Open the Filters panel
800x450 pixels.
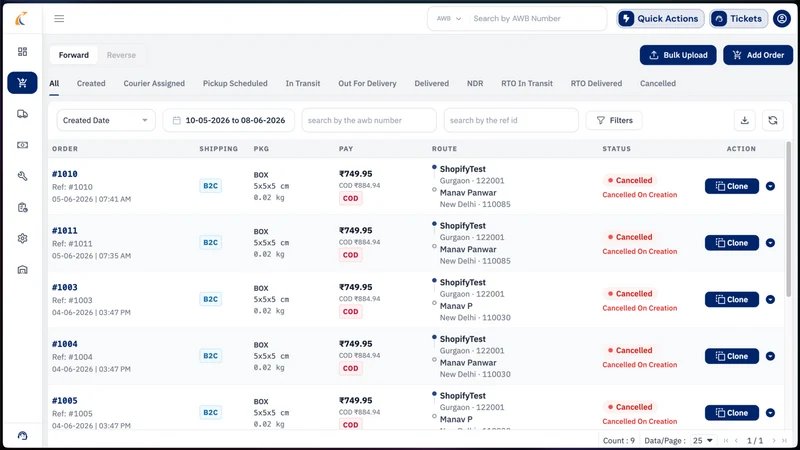point(614,120)
